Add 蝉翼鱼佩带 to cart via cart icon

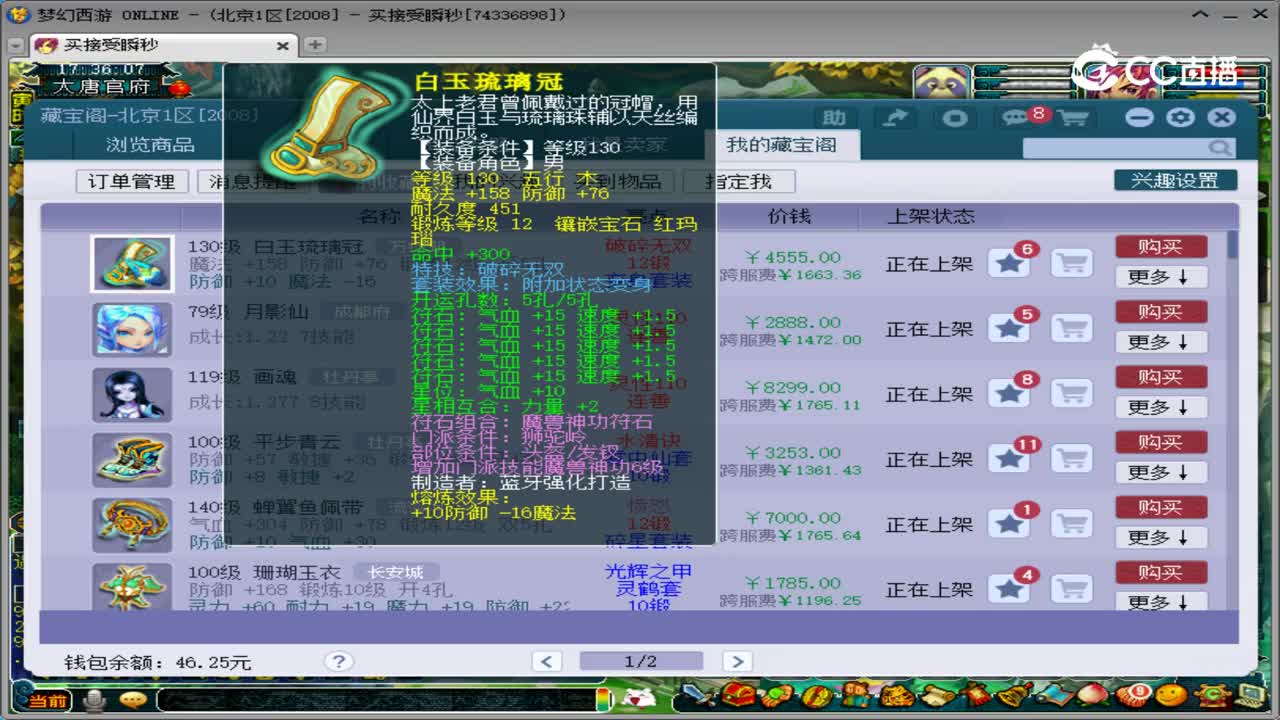pyautogui.click(x=1072, y=524)
